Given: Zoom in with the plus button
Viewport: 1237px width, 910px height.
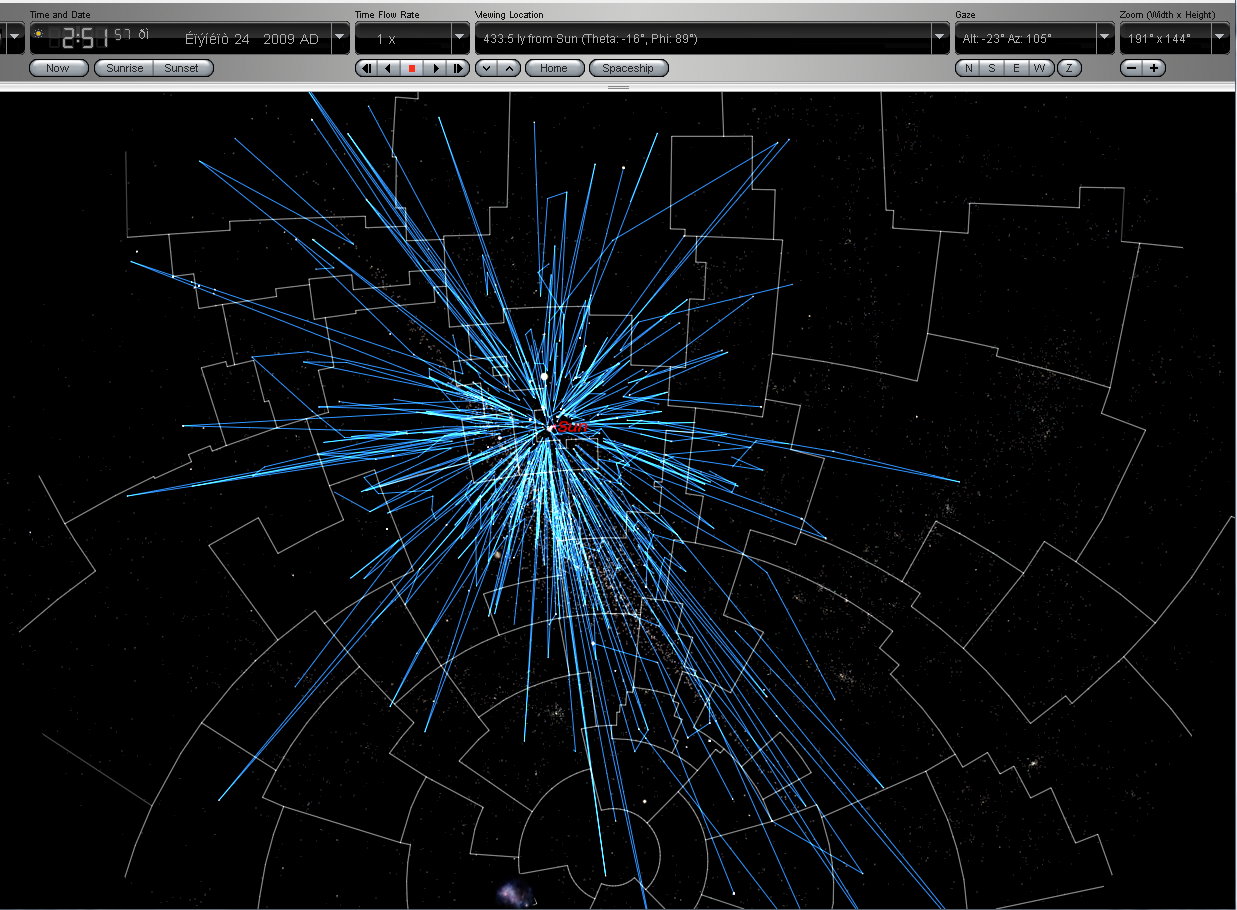Looking at the screenshot, I should pos(1154,68).
